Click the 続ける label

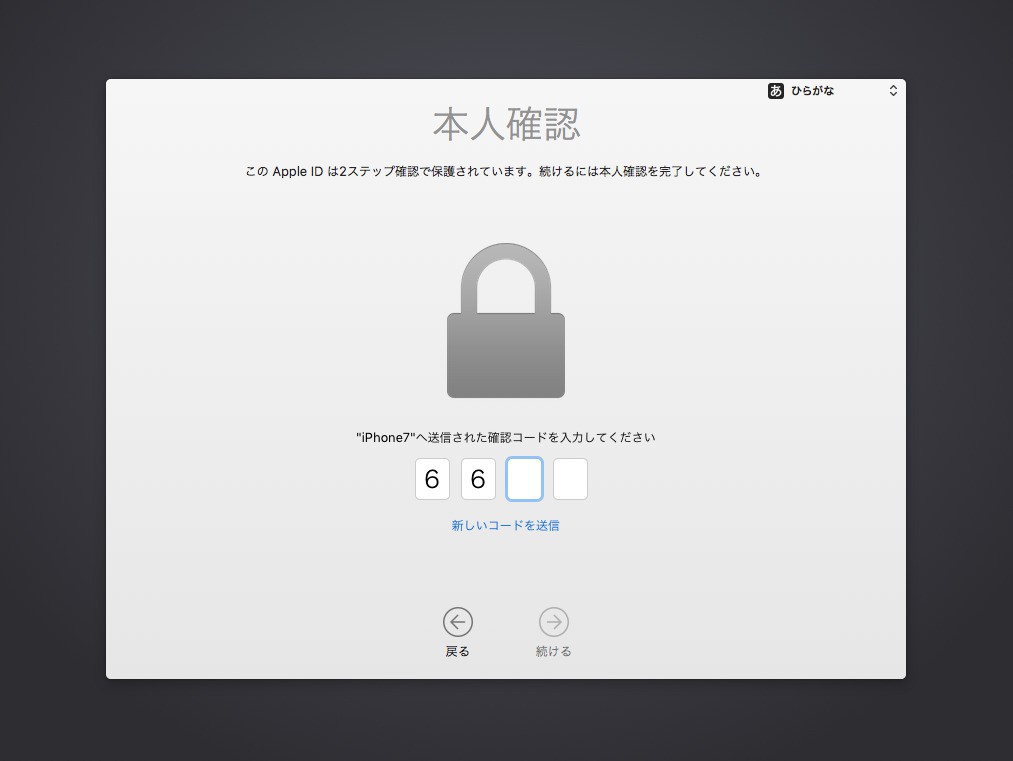(x=554, y=651)
